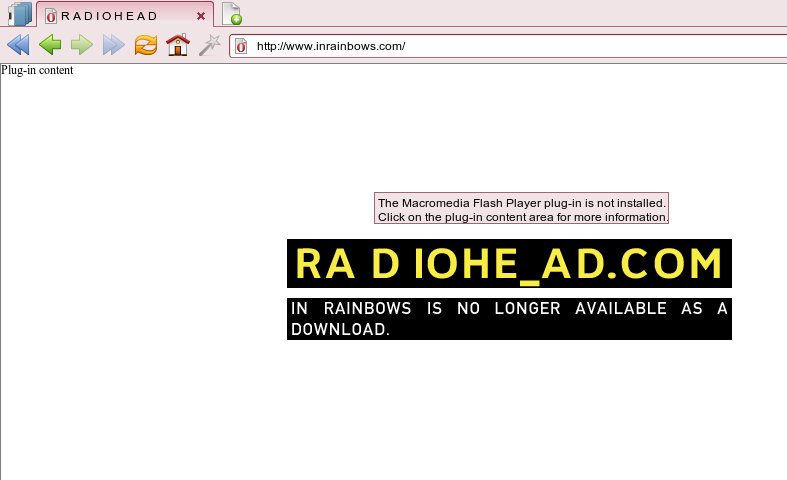
Task: Click the Flash Player not installed notice
Action: pos(521,208)
